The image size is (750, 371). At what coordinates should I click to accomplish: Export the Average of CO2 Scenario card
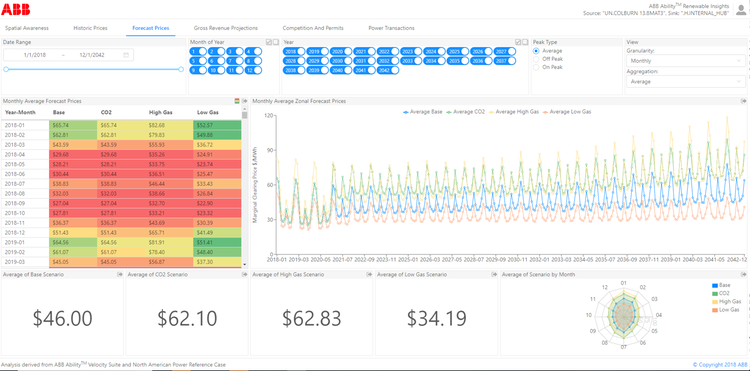[244, 274]
